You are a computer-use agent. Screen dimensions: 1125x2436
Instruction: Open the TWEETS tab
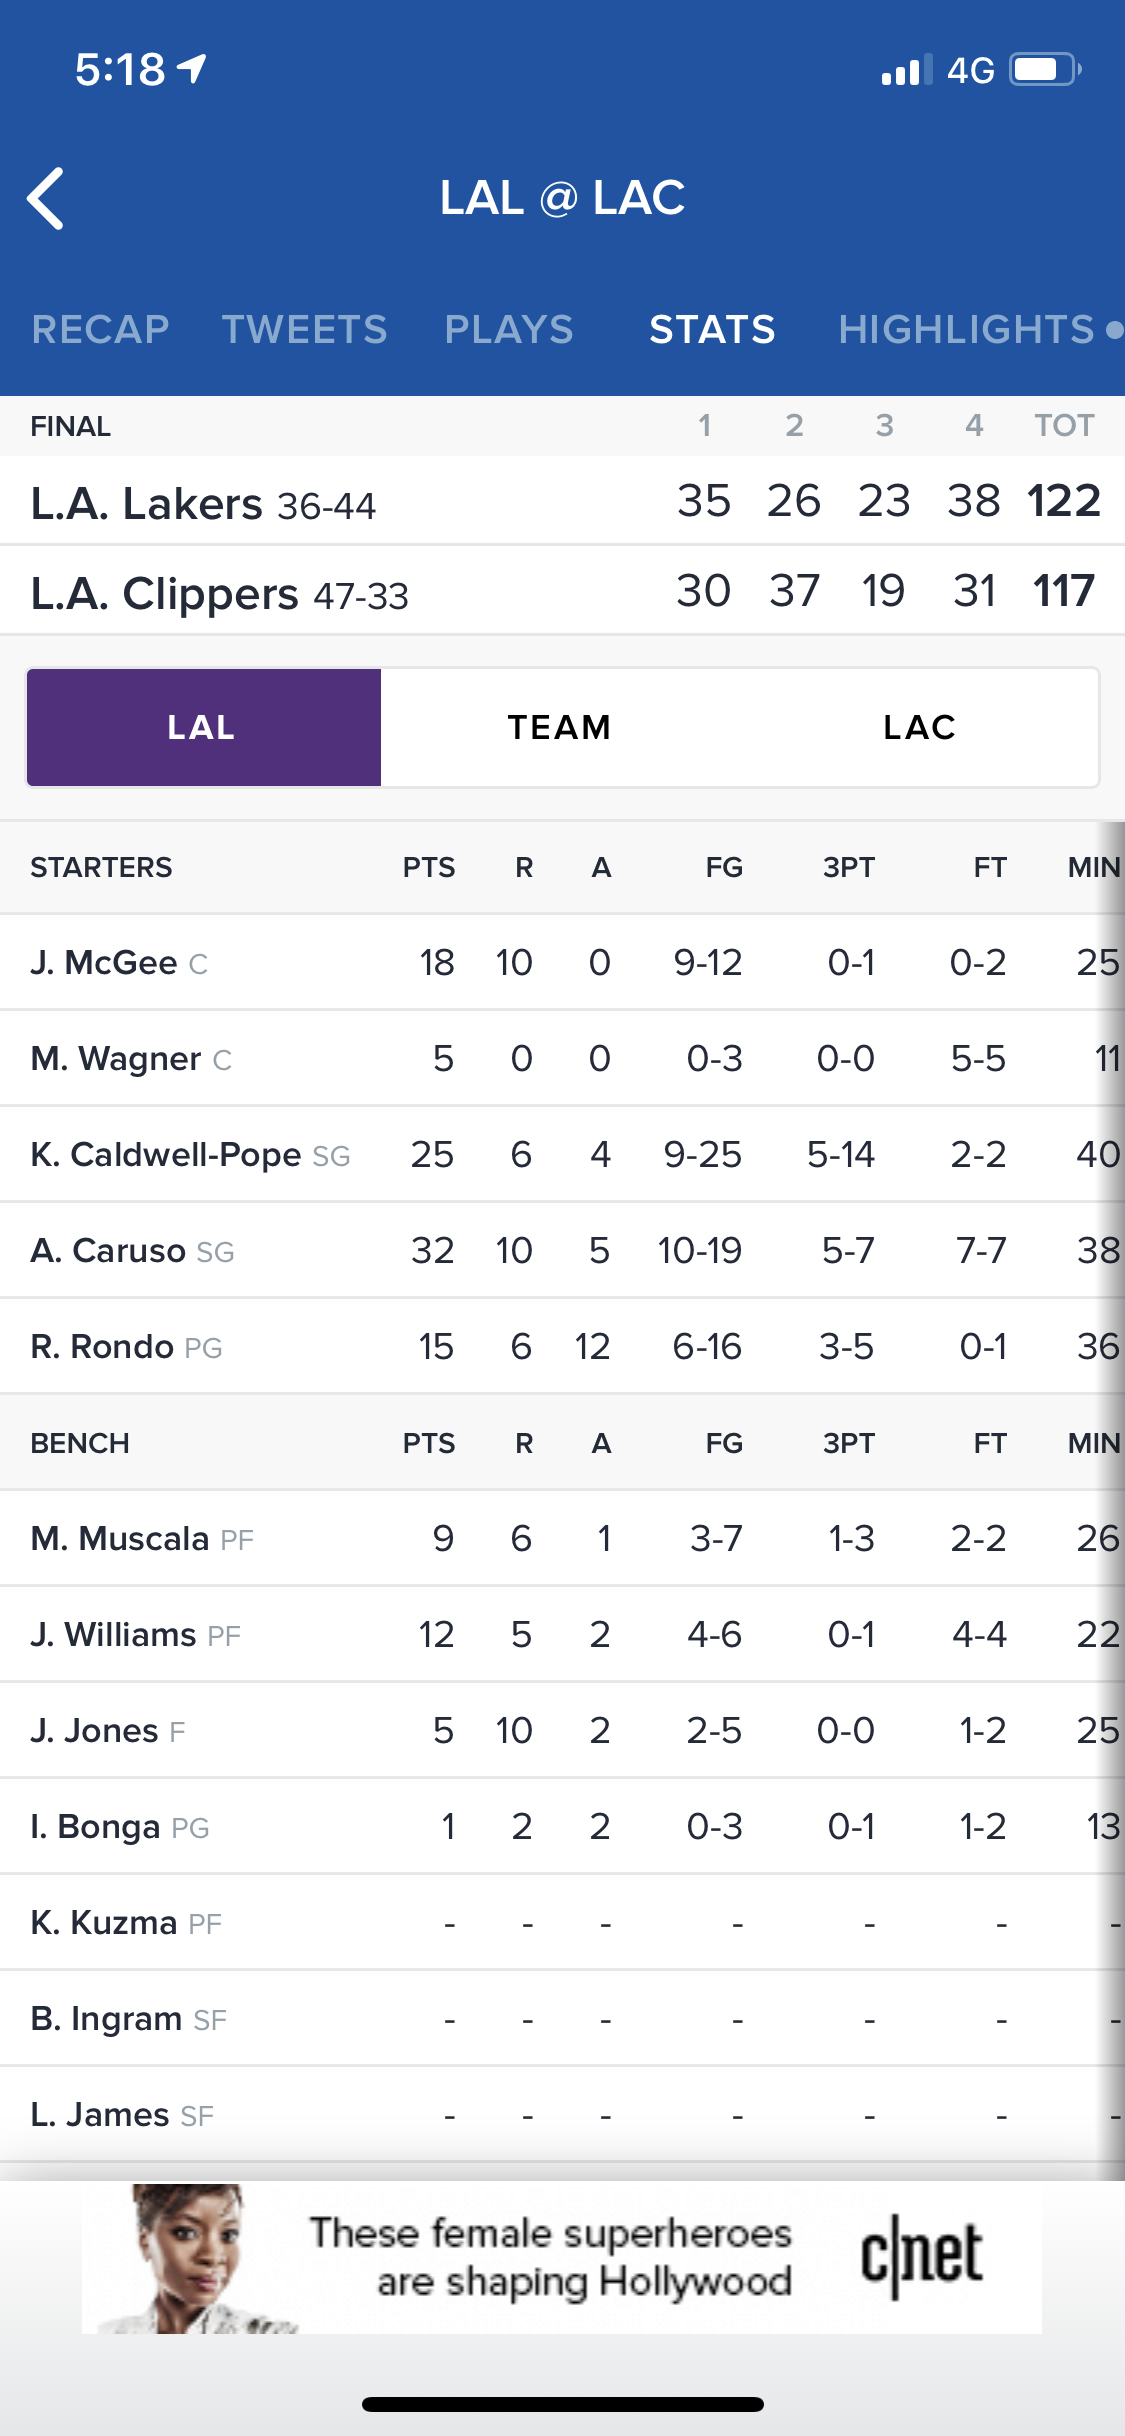(304, 329)
